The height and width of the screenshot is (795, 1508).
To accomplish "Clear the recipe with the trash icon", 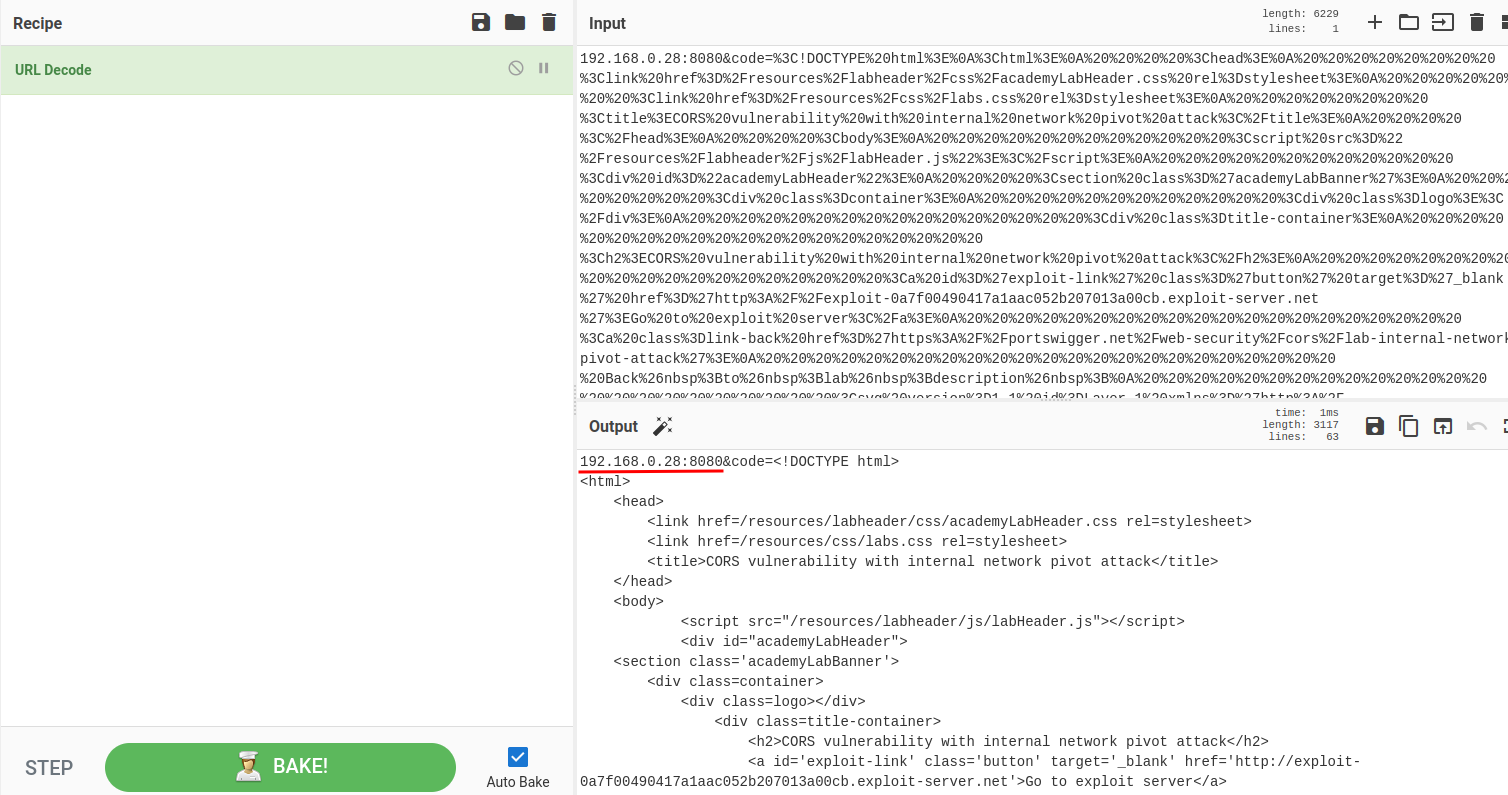I will point(549,23).
